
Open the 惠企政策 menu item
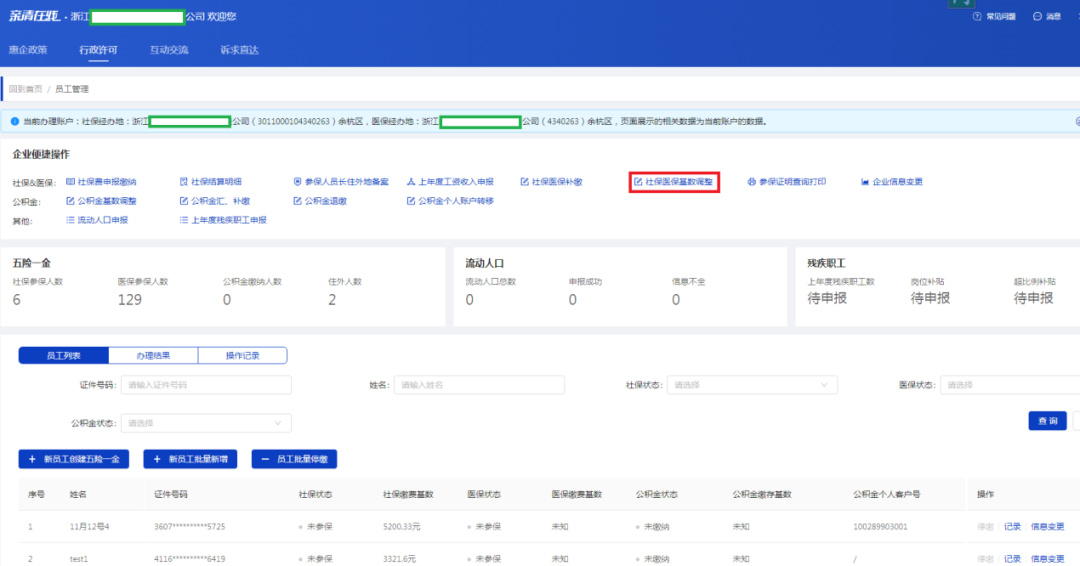(28, 49)
